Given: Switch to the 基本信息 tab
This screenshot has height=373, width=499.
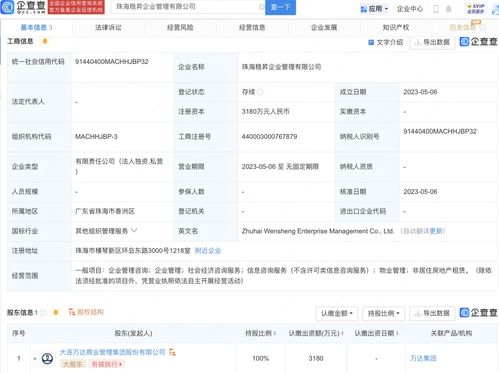Looking at the screenshot, I should point(36,27).
